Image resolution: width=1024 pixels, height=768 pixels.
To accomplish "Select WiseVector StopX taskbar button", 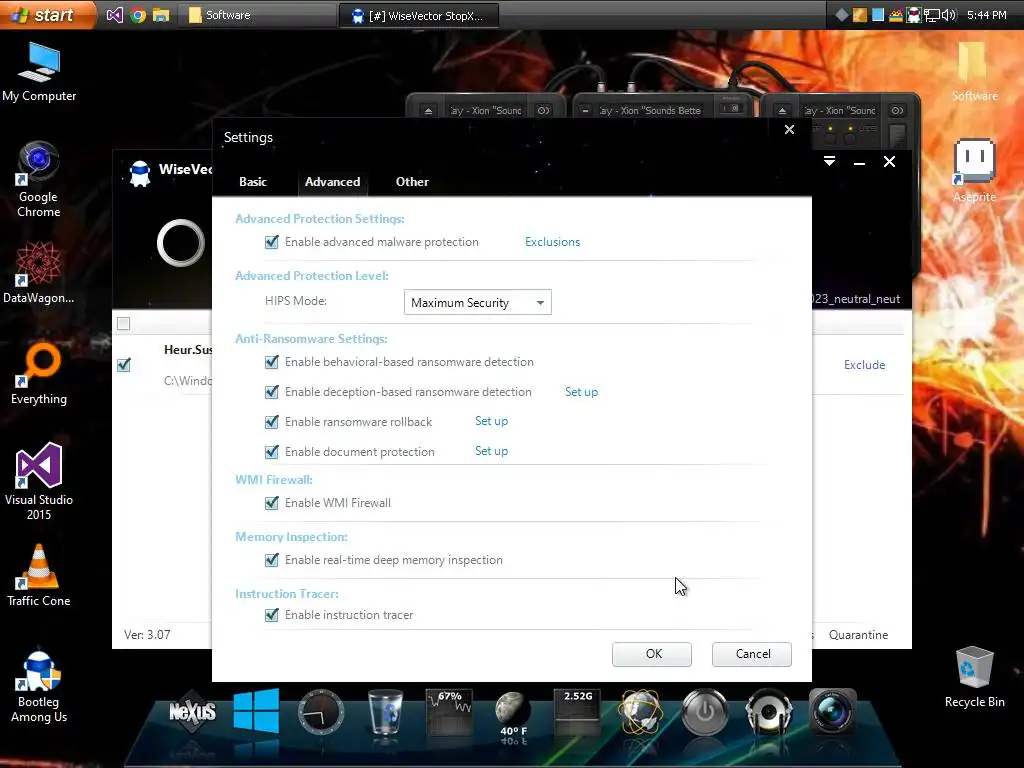I will [x=419, y=15].
